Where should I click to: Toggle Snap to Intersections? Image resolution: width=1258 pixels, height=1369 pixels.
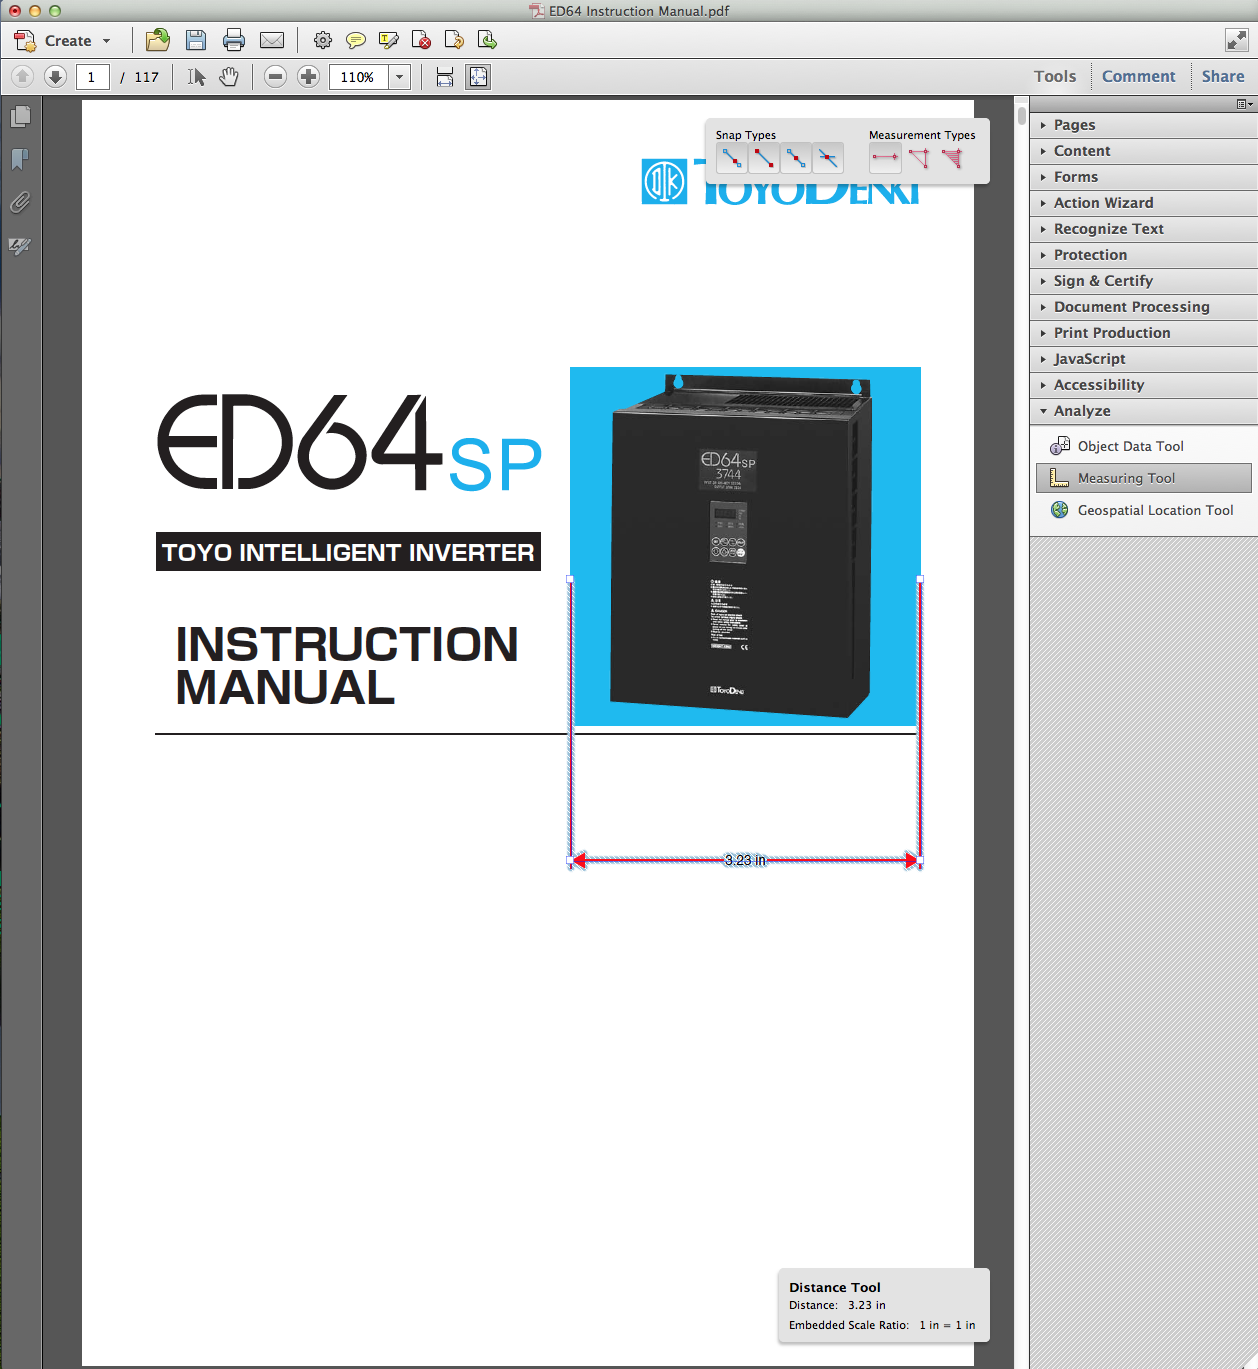tap(828, 158)
